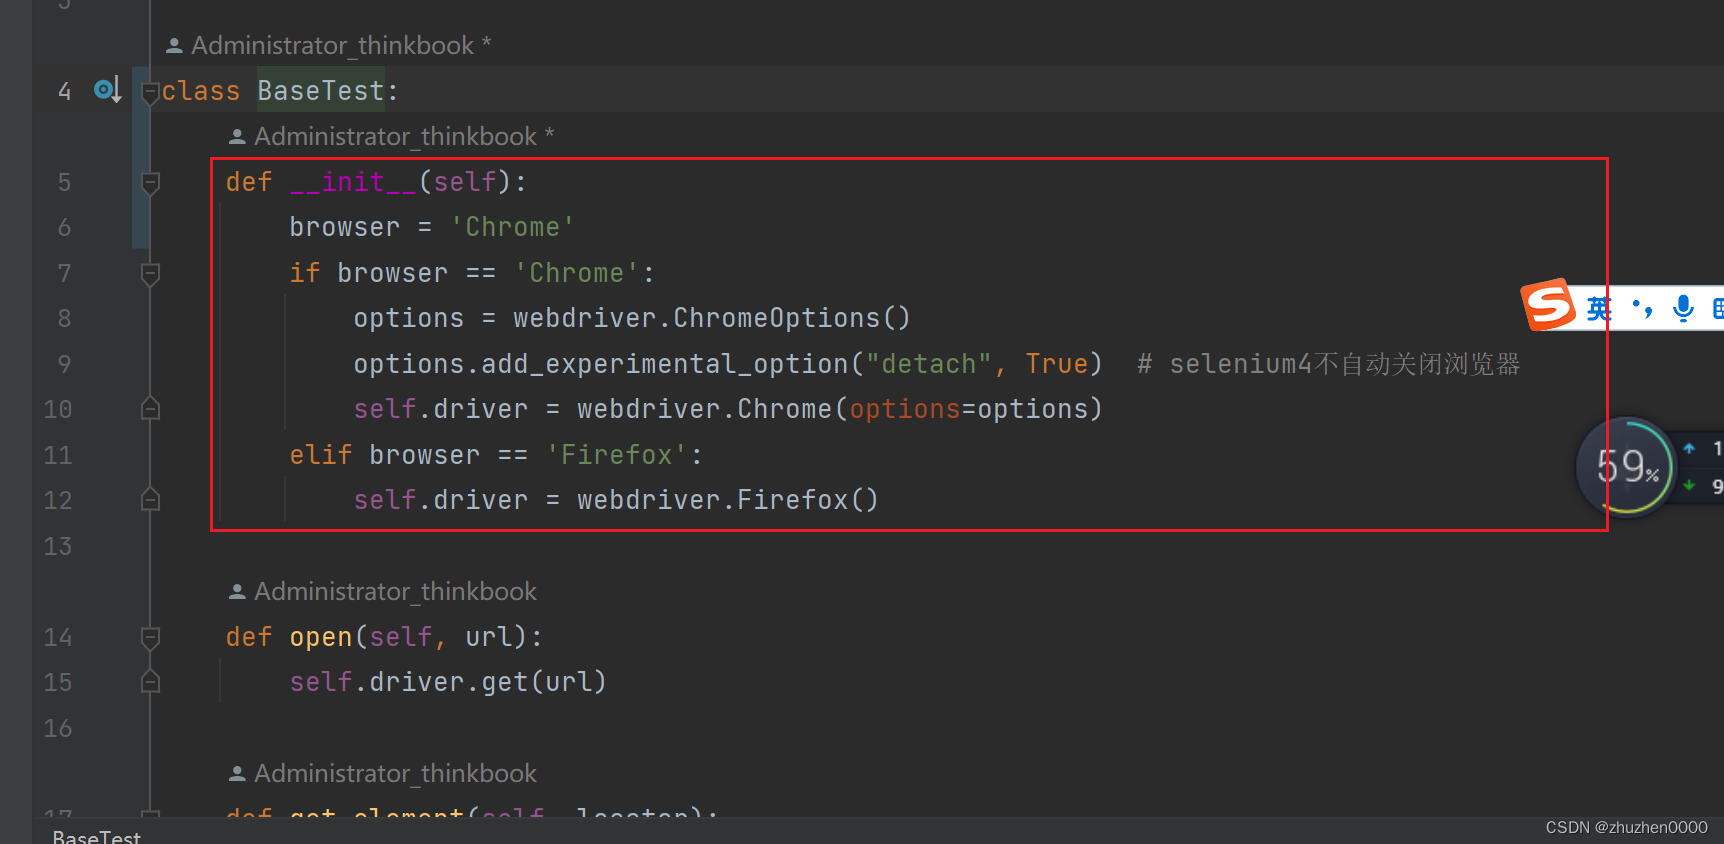Click self.driver.get(url) on line 15
Image resolution: width=1724 pixels, height=844 pixels.
[448, 682]
